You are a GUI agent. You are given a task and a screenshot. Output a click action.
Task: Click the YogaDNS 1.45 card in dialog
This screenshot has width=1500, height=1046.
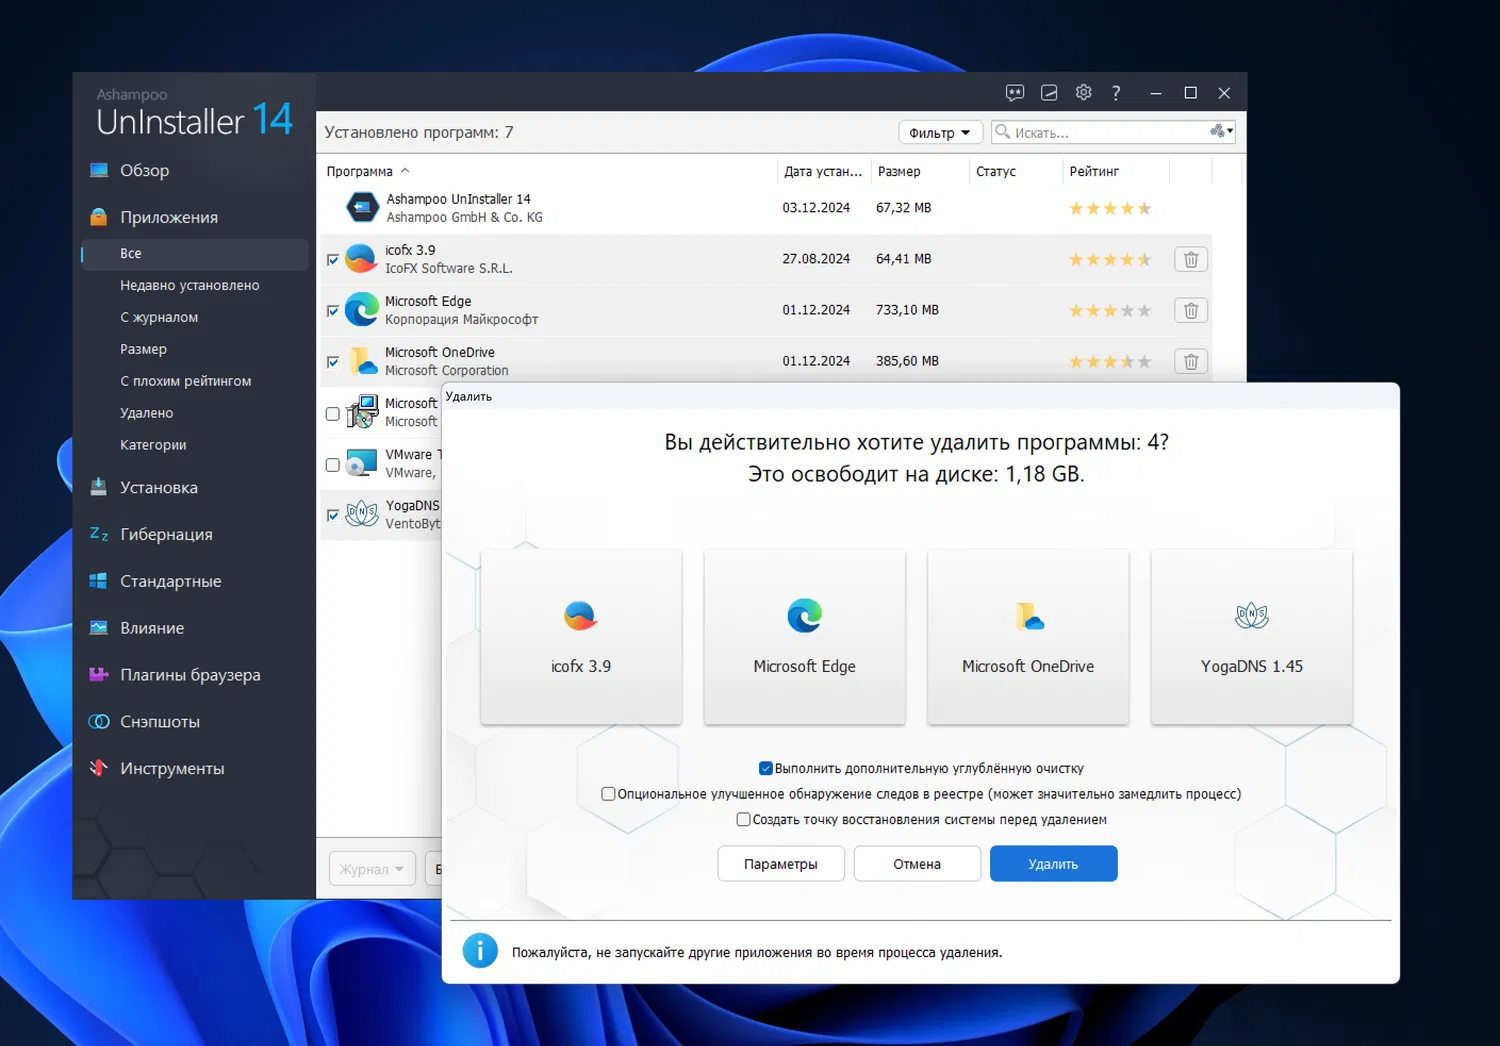click(x=1252, y=637)
